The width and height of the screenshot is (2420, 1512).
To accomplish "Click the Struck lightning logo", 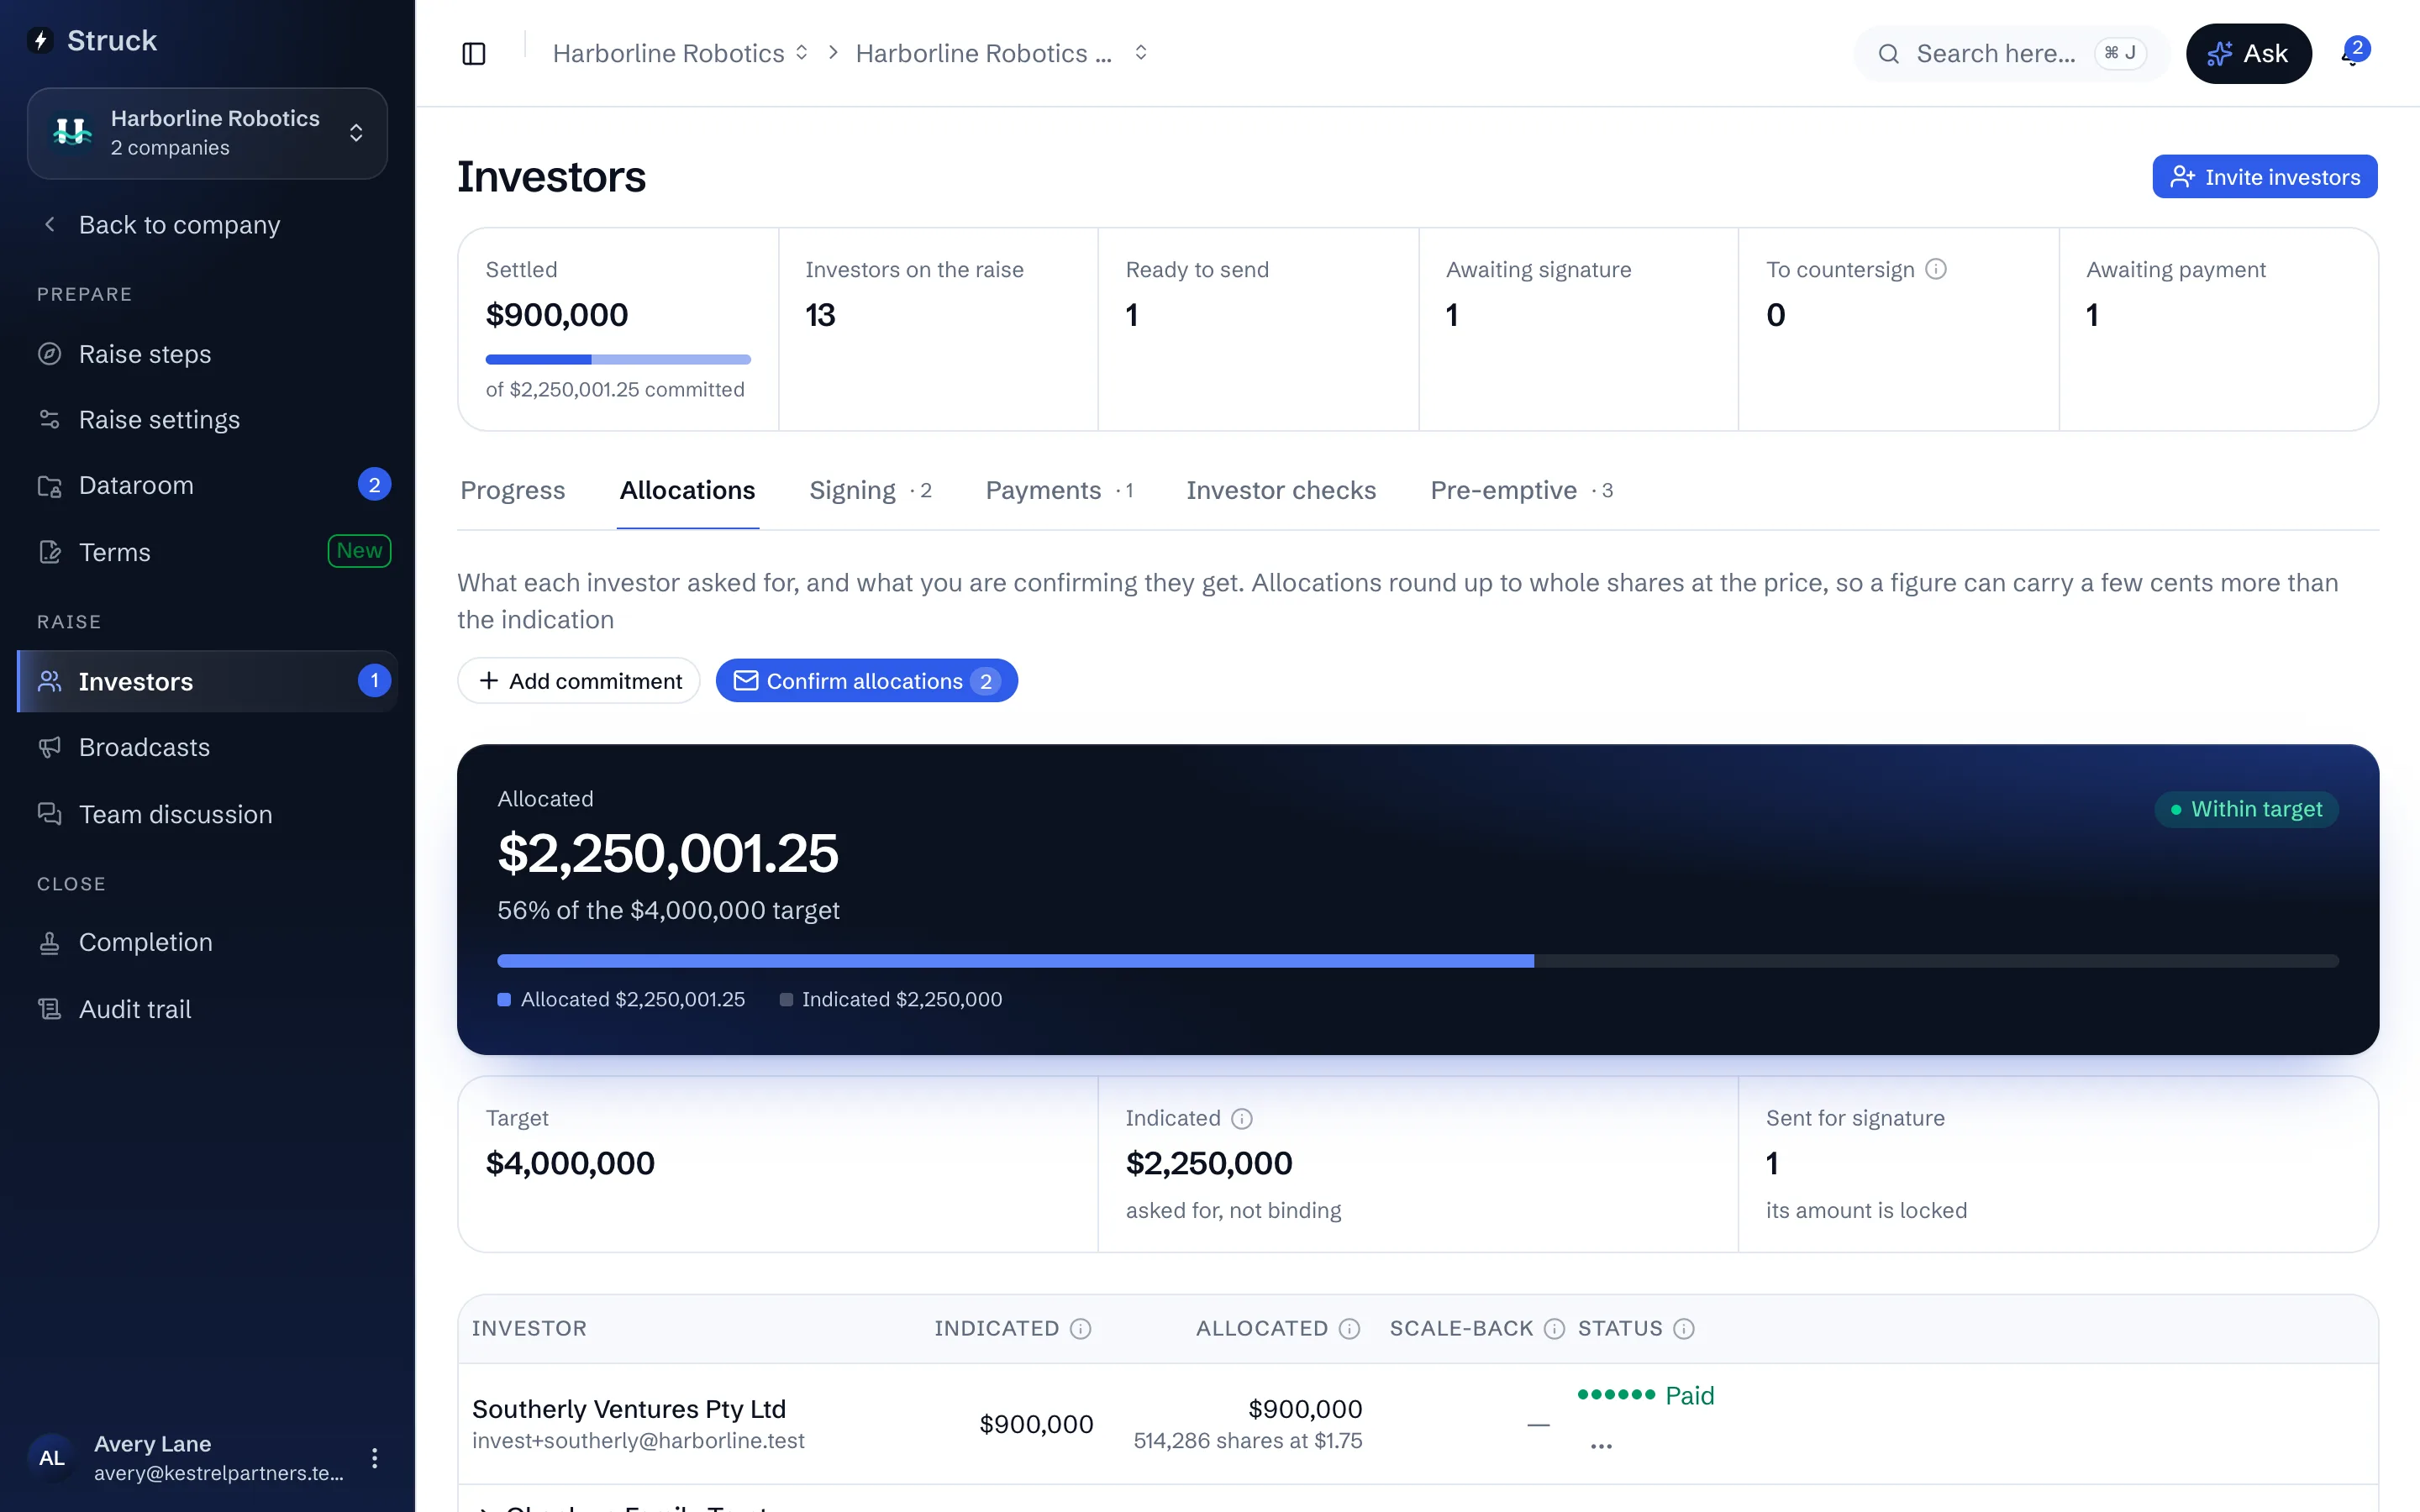I will pos(41,40).
